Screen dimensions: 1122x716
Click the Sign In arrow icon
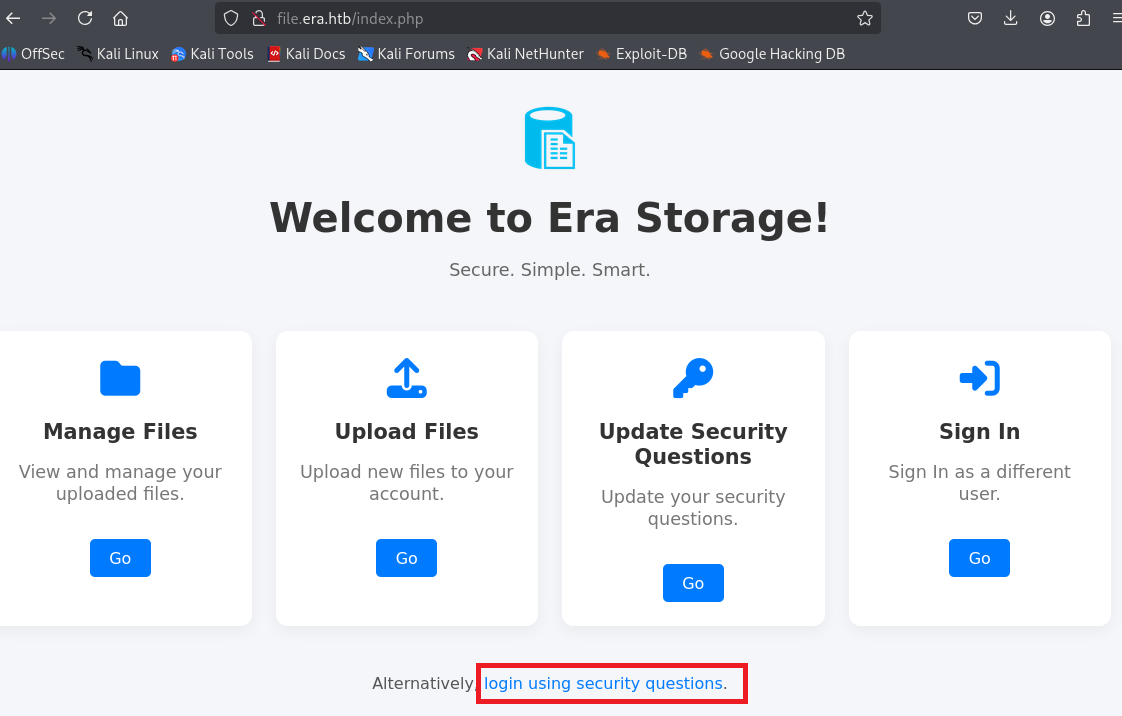click(x=979, y=379)
